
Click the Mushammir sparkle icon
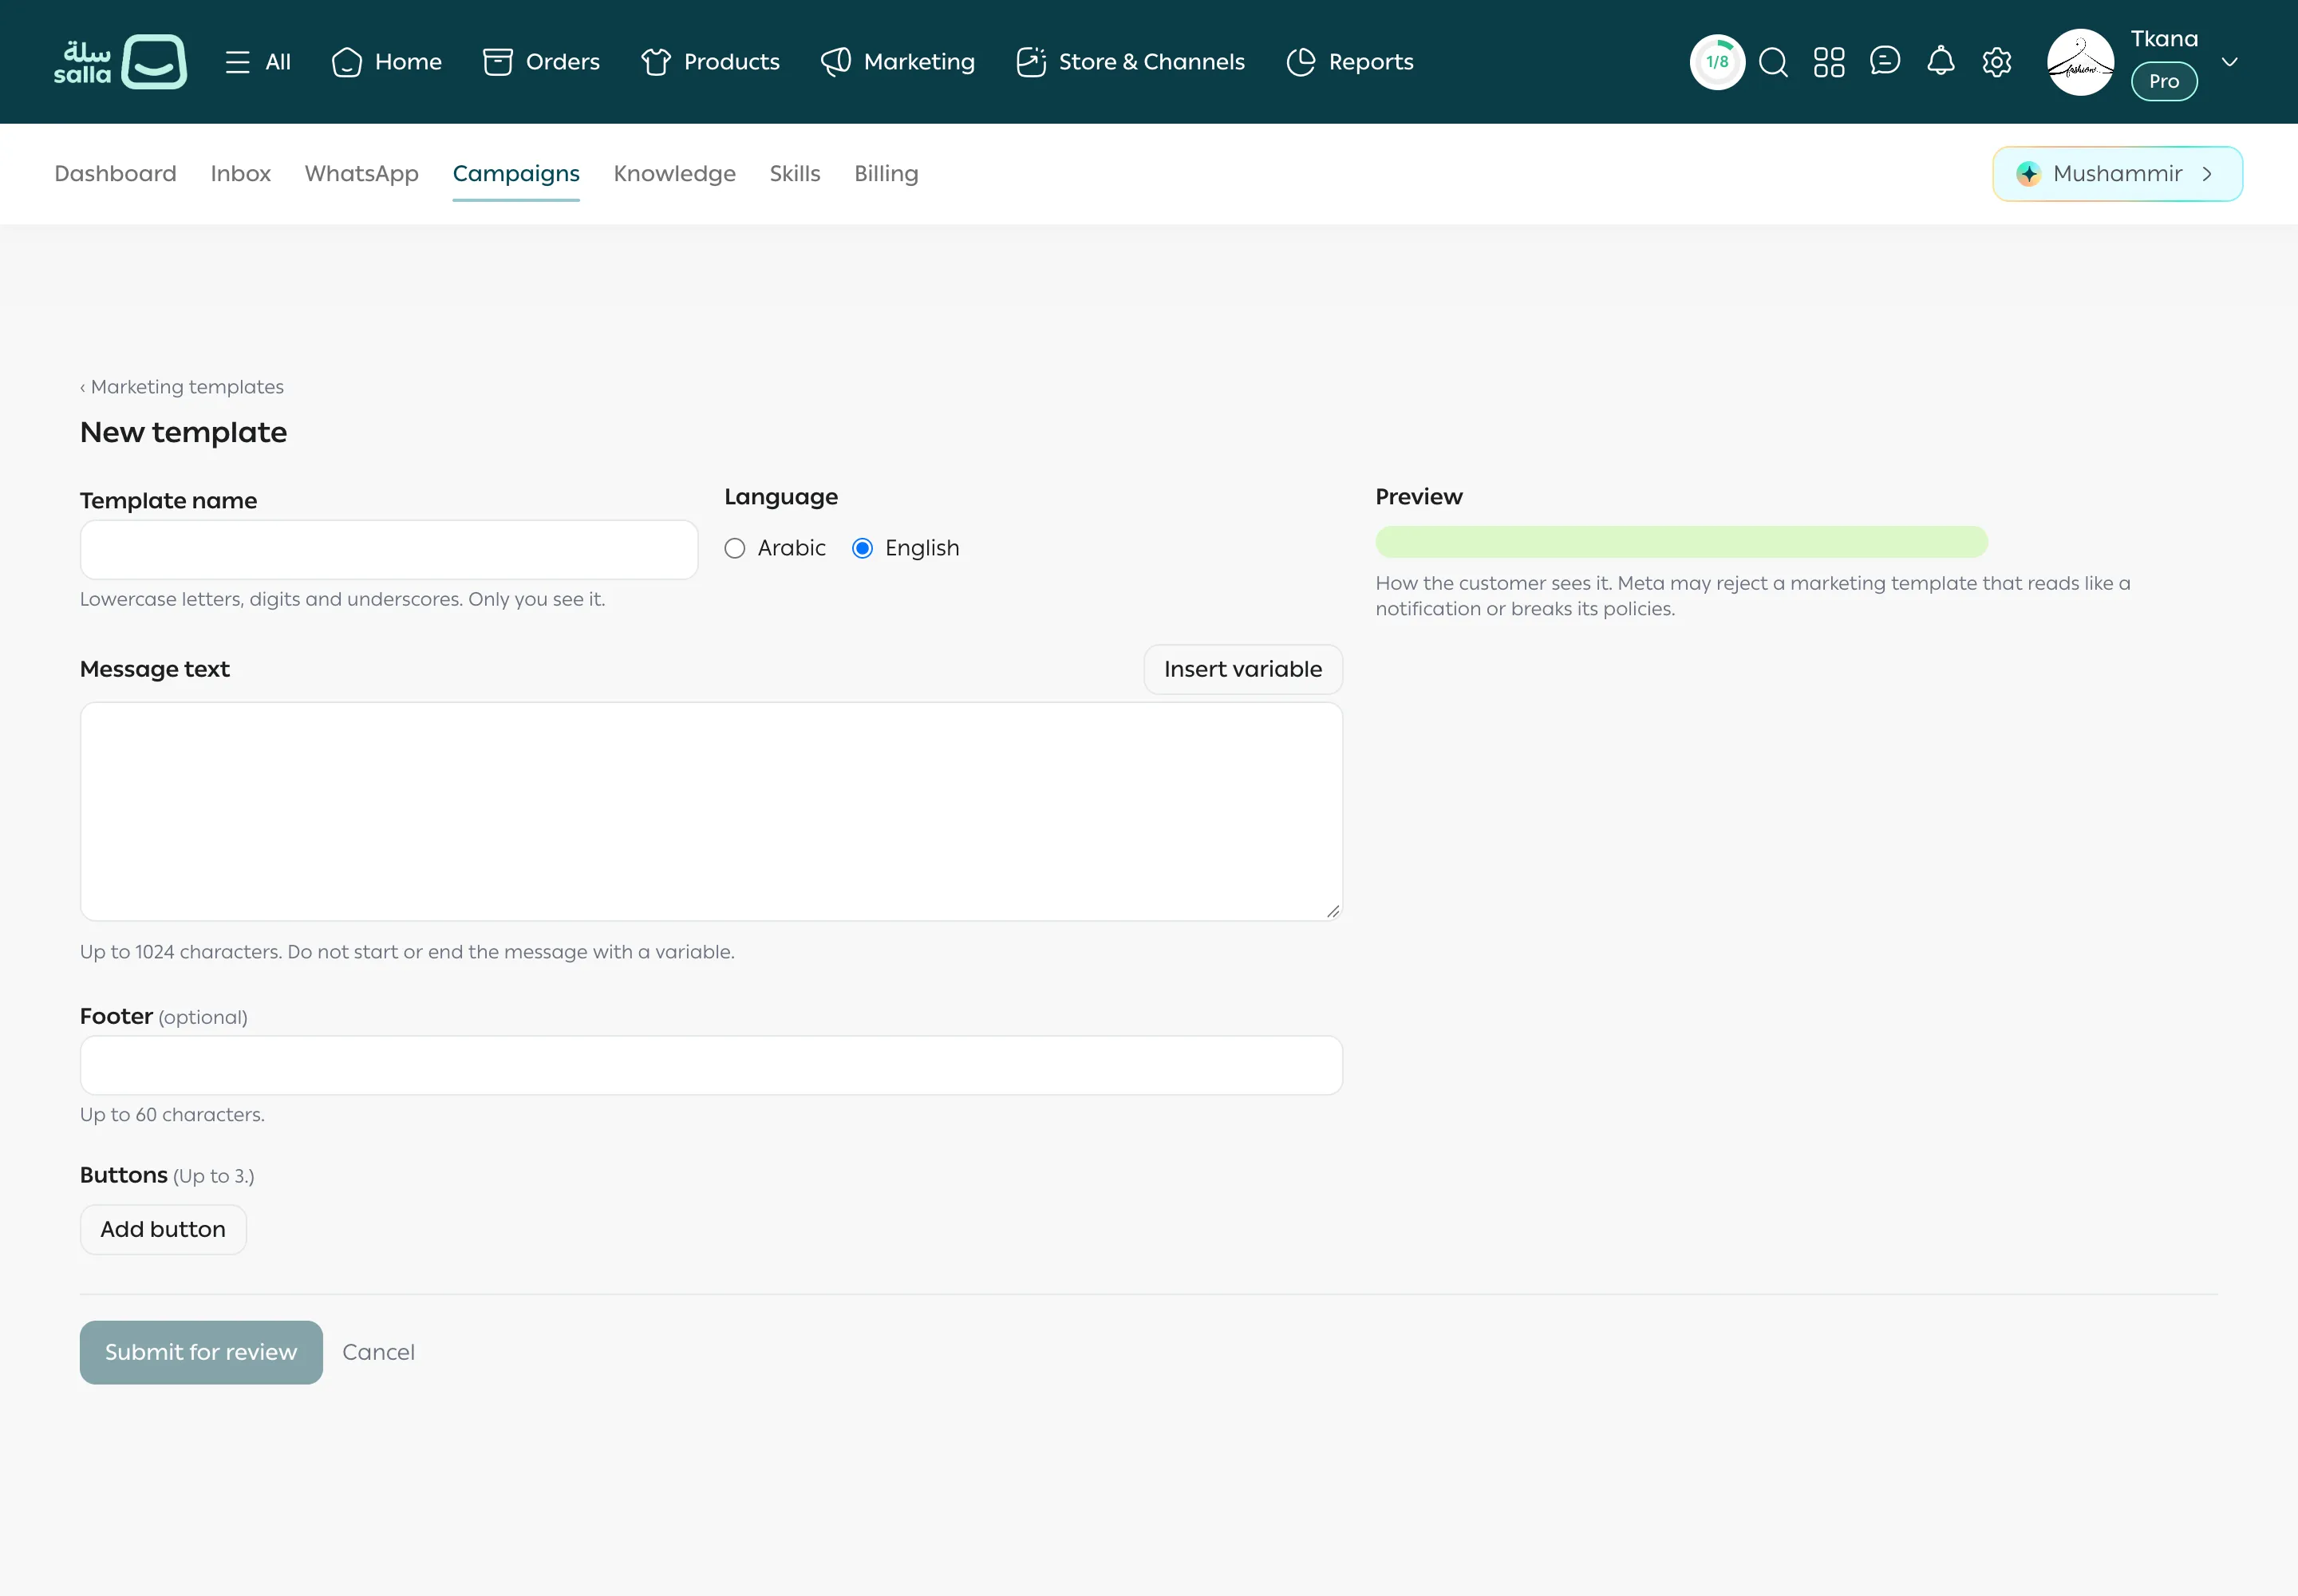coord(2028,174)
